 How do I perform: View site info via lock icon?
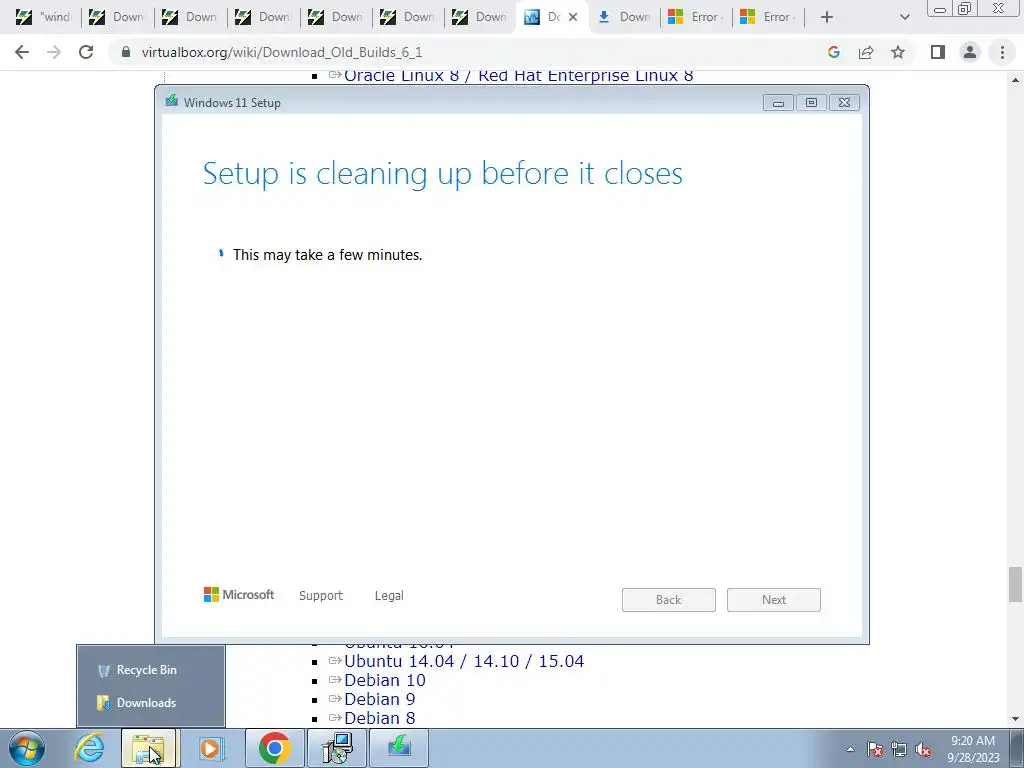coord(125,52)
